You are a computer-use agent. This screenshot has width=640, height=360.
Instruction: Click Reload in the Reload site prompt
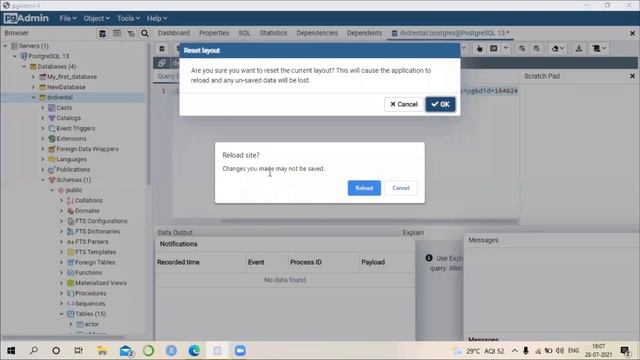[364, 188]
